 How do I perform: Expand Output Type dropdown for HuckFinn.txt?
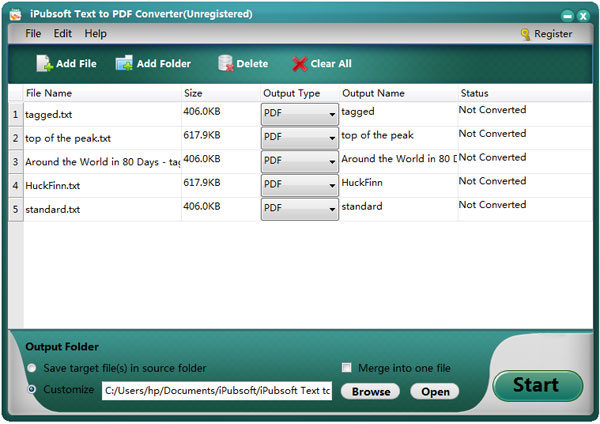(x=331, y=185)
